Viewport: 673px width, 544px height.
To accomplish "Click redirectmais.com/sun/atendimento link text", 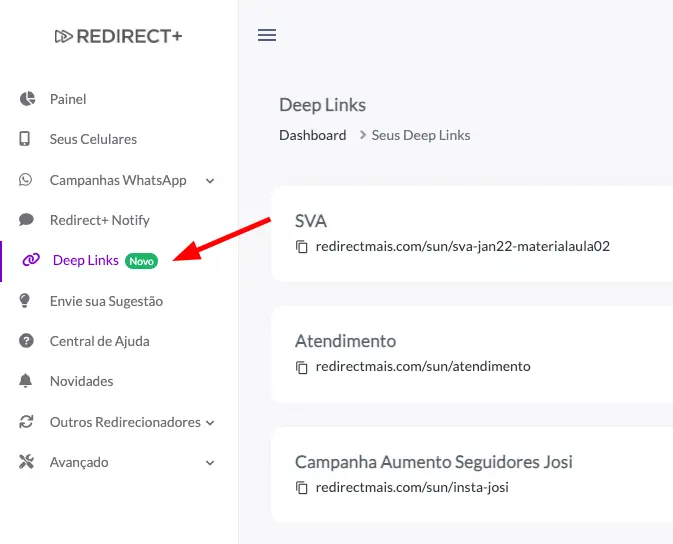I will (x=423, y=366).
